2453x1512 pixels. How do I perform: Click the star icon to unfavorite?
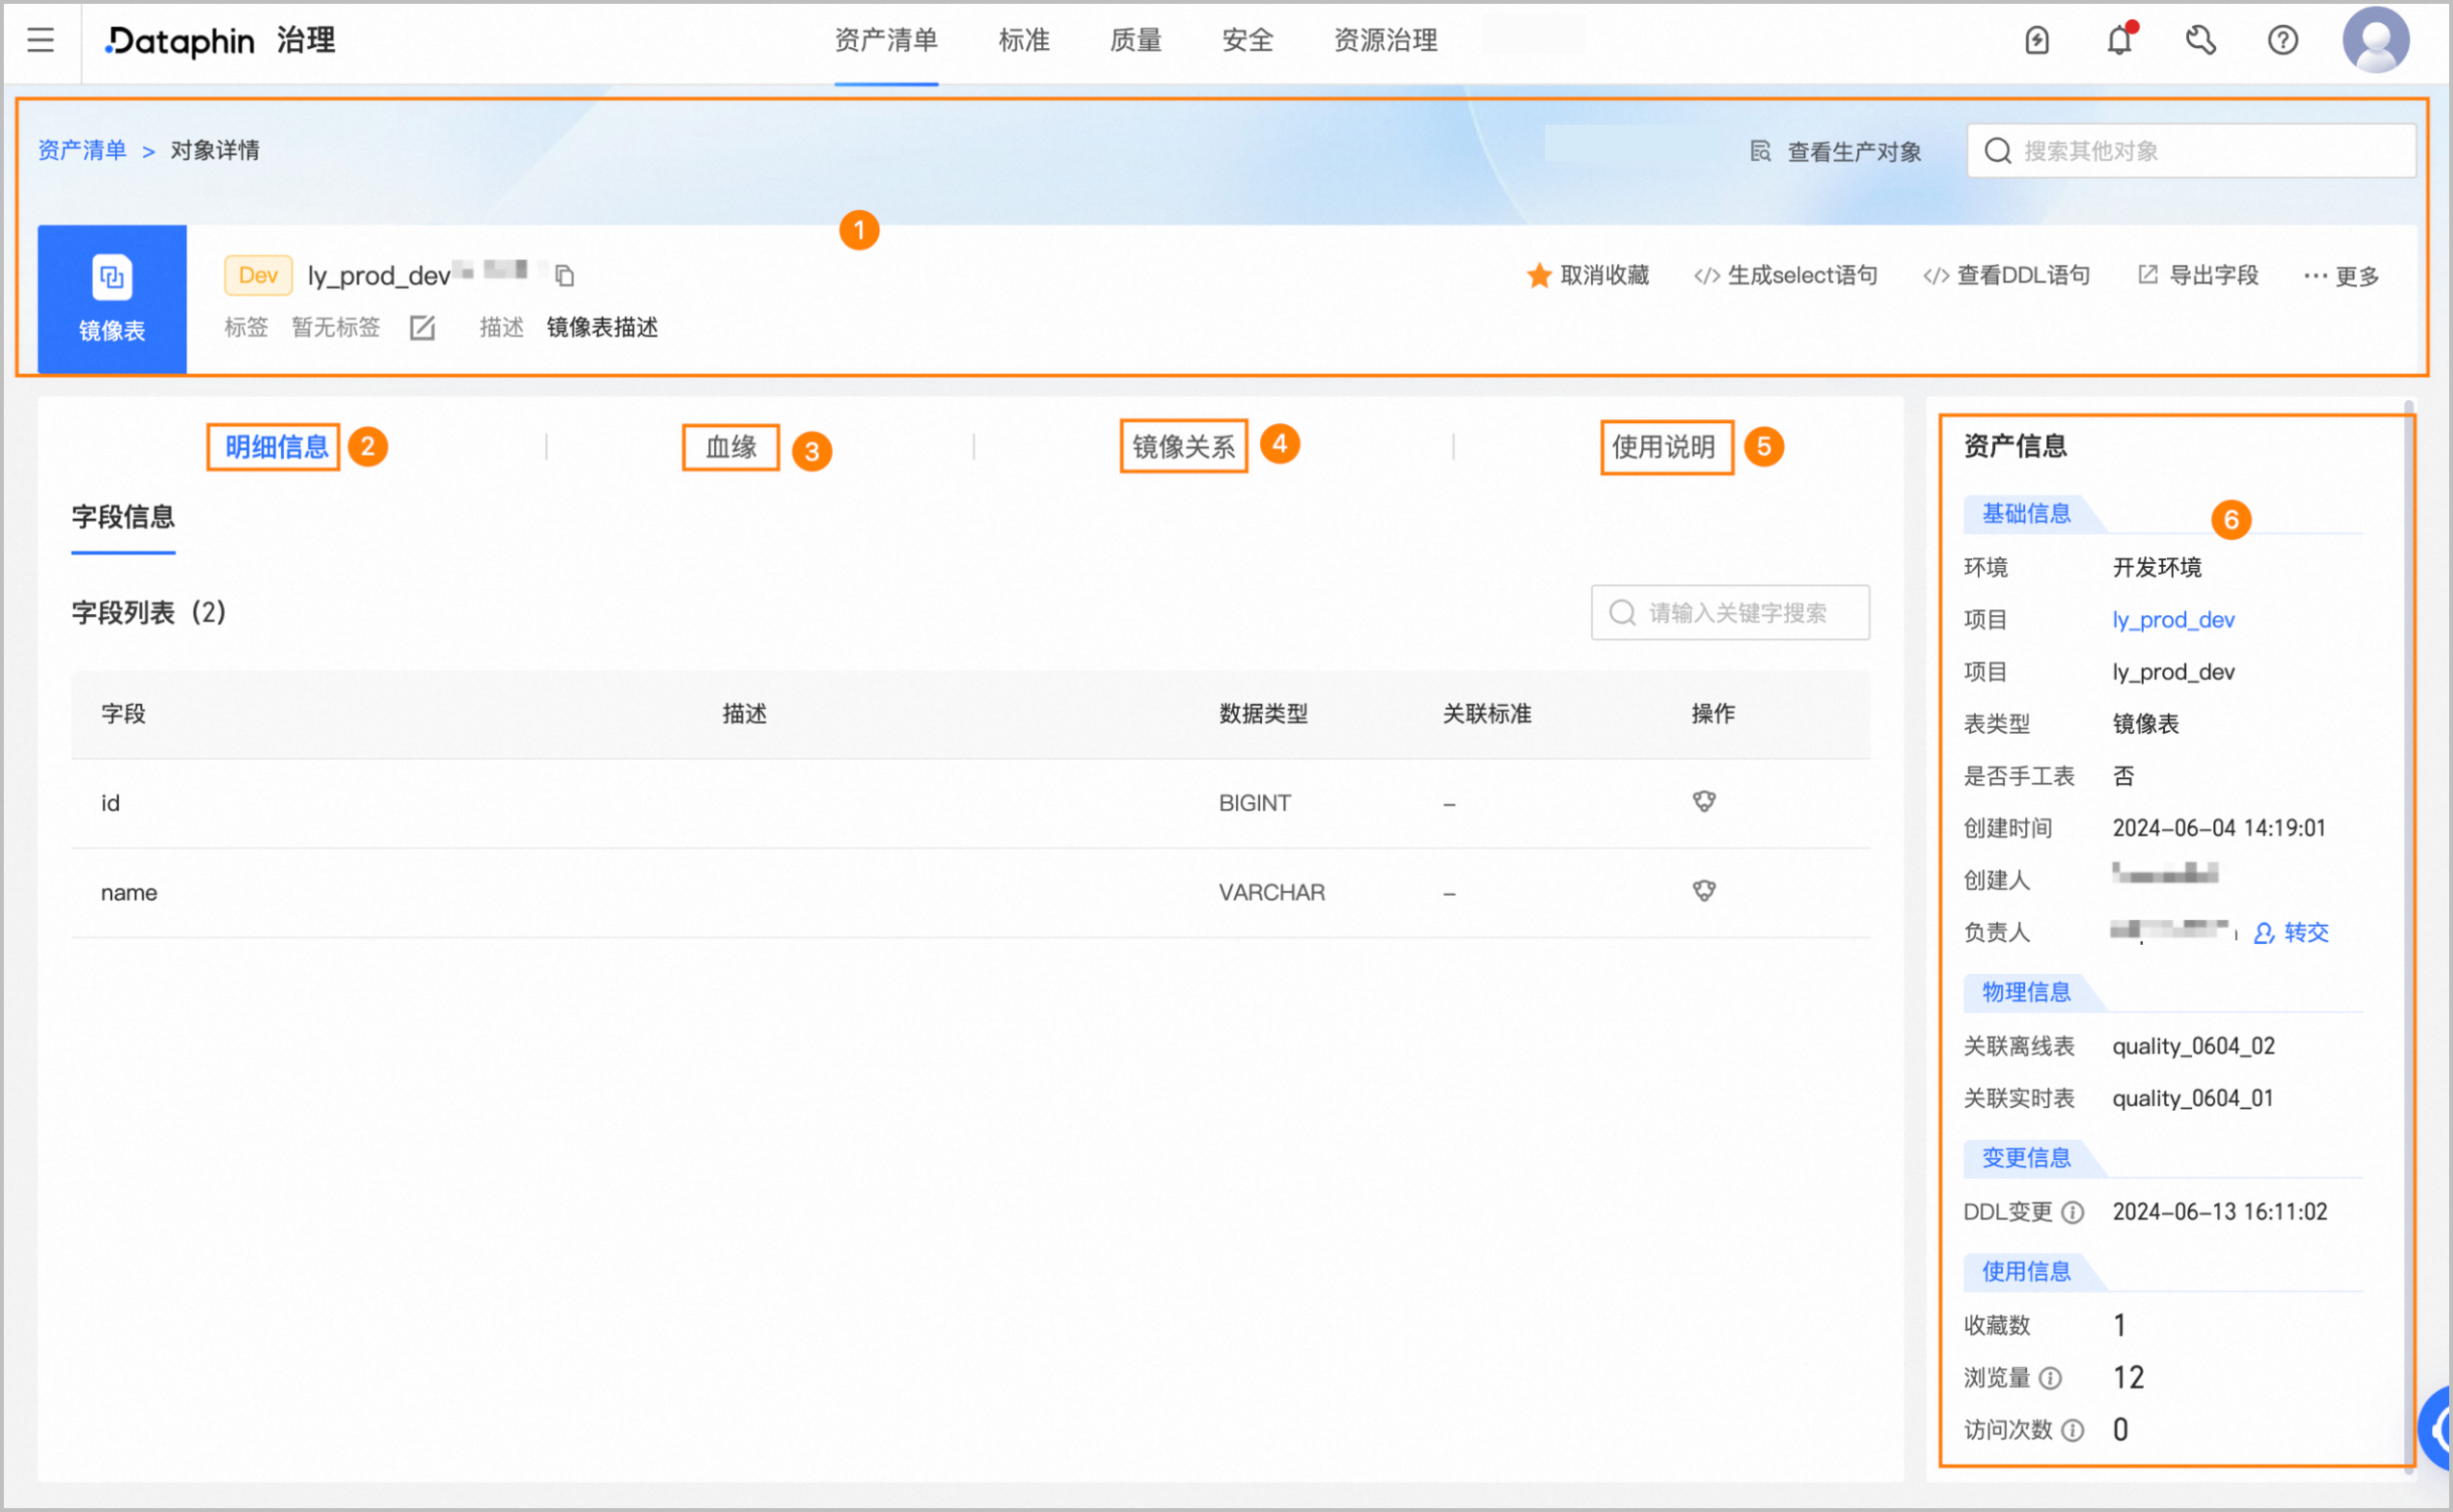1538,275
